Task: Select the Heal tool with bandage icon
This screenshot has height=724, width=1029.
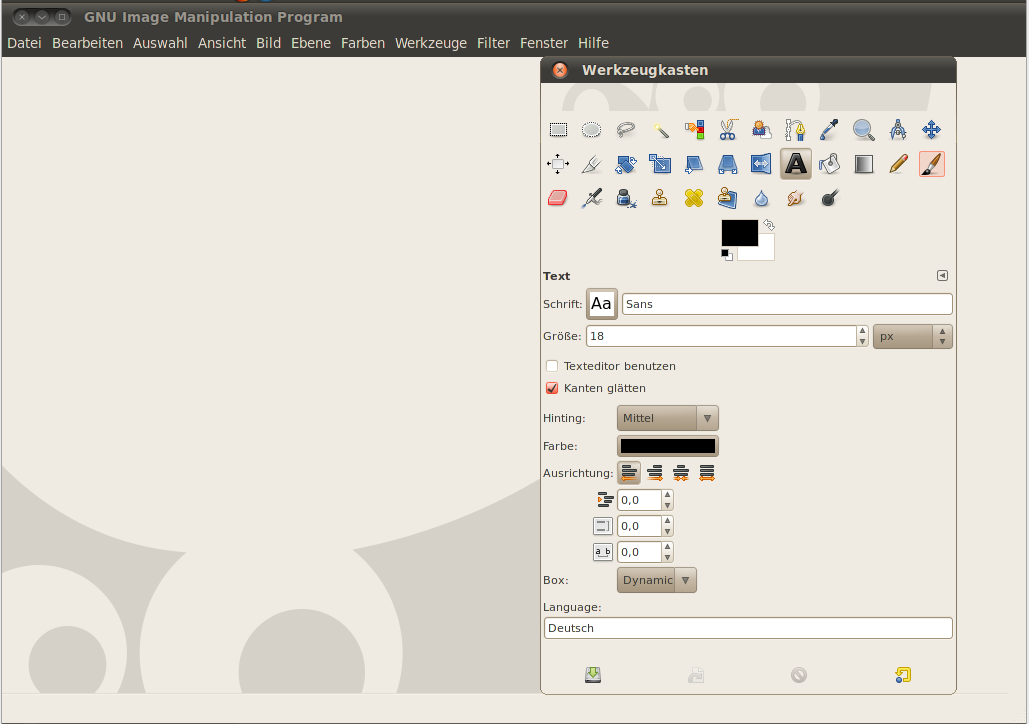Action: tap(693, 198)
